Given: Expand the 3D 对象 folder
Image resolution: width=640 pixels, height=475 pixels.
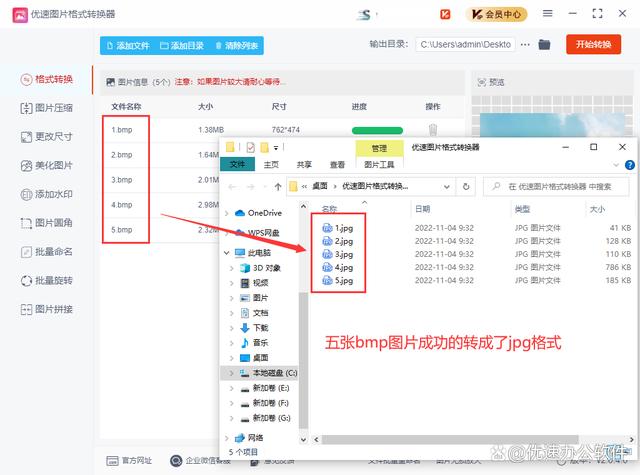Looking at the screenshot, I should 231,268.
